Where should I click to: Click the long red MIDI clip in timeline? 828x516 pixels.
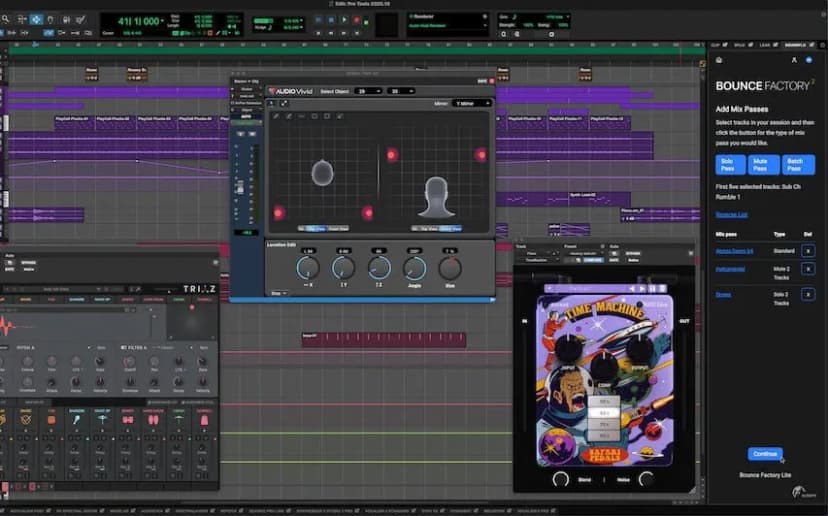(384, 340)
